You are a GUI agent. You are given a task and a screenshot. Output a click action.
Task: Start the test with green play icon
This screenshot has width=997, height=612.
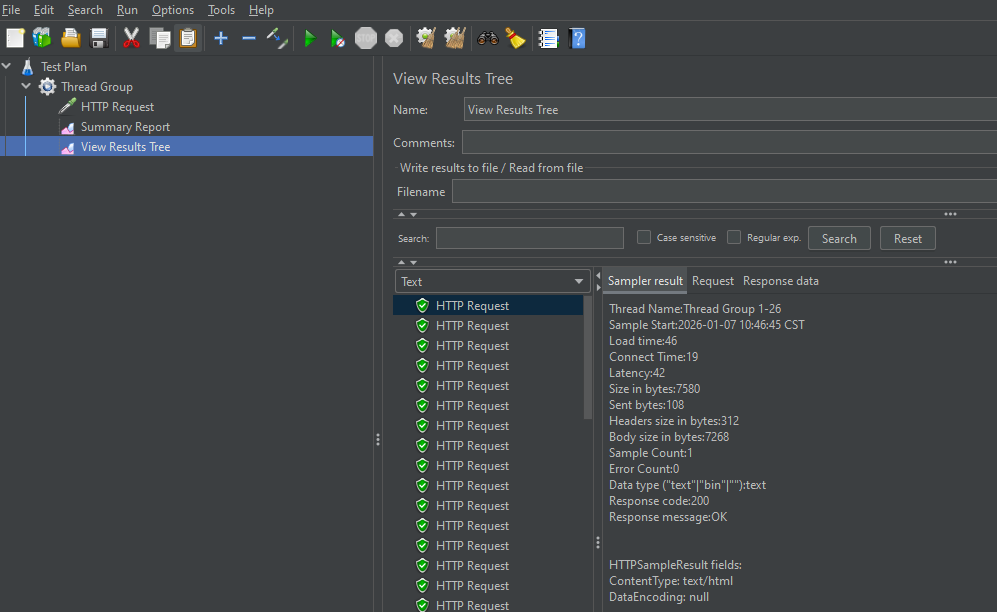coord(310,39)
